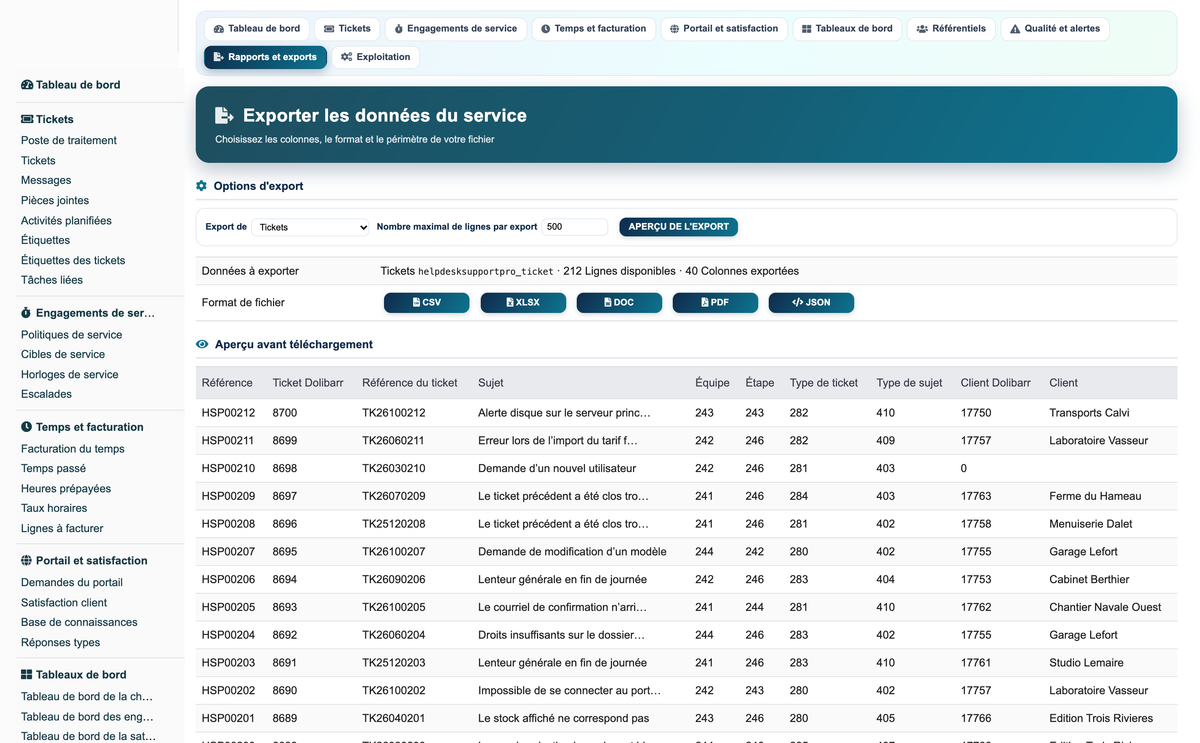The height and width of the screenshot is (743, 1200).
Task: Open Heures prépayées in sidebar
Action: pos(66,489)
